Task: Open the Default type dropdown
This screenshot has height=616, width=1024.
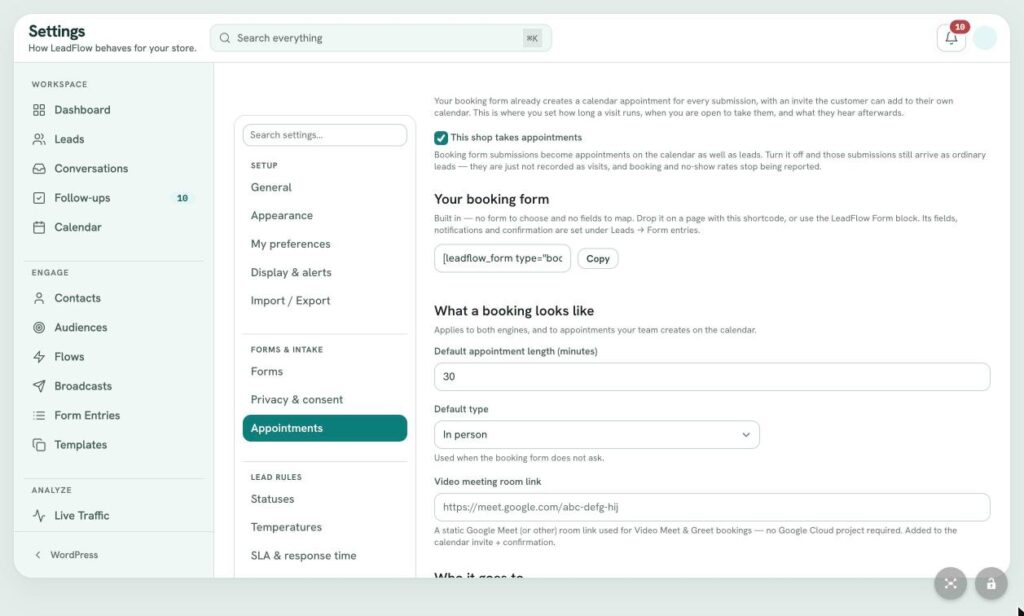Action: pyautogui.click(x=596, y=434)
